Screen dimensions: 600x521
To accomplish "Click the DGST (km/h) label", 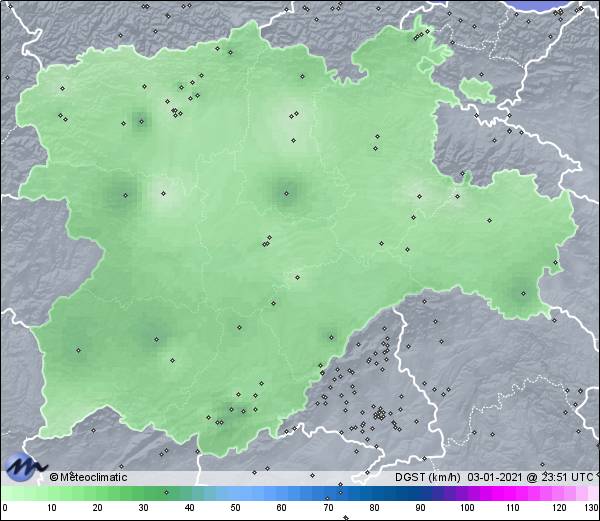I will click(428, 477).
